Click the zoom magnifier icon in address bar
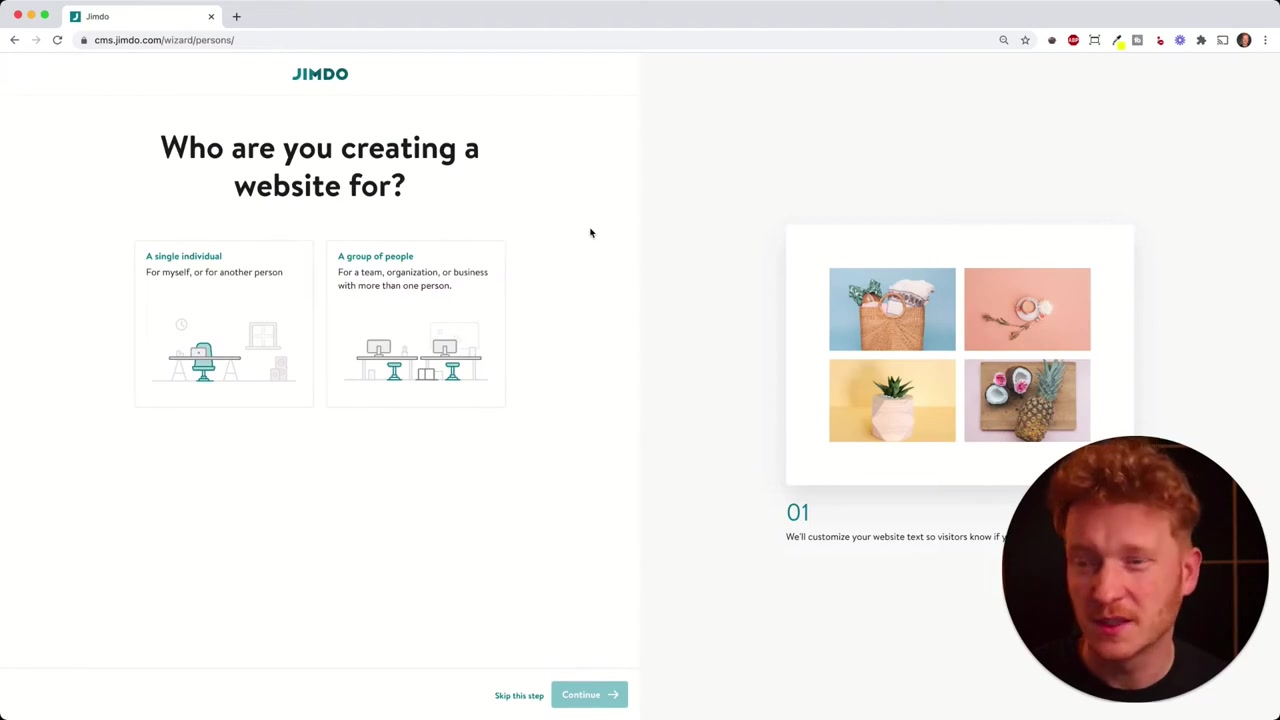Image resolution: width=1280 pixels, height=720 pixels. (x=1004, y=40)
